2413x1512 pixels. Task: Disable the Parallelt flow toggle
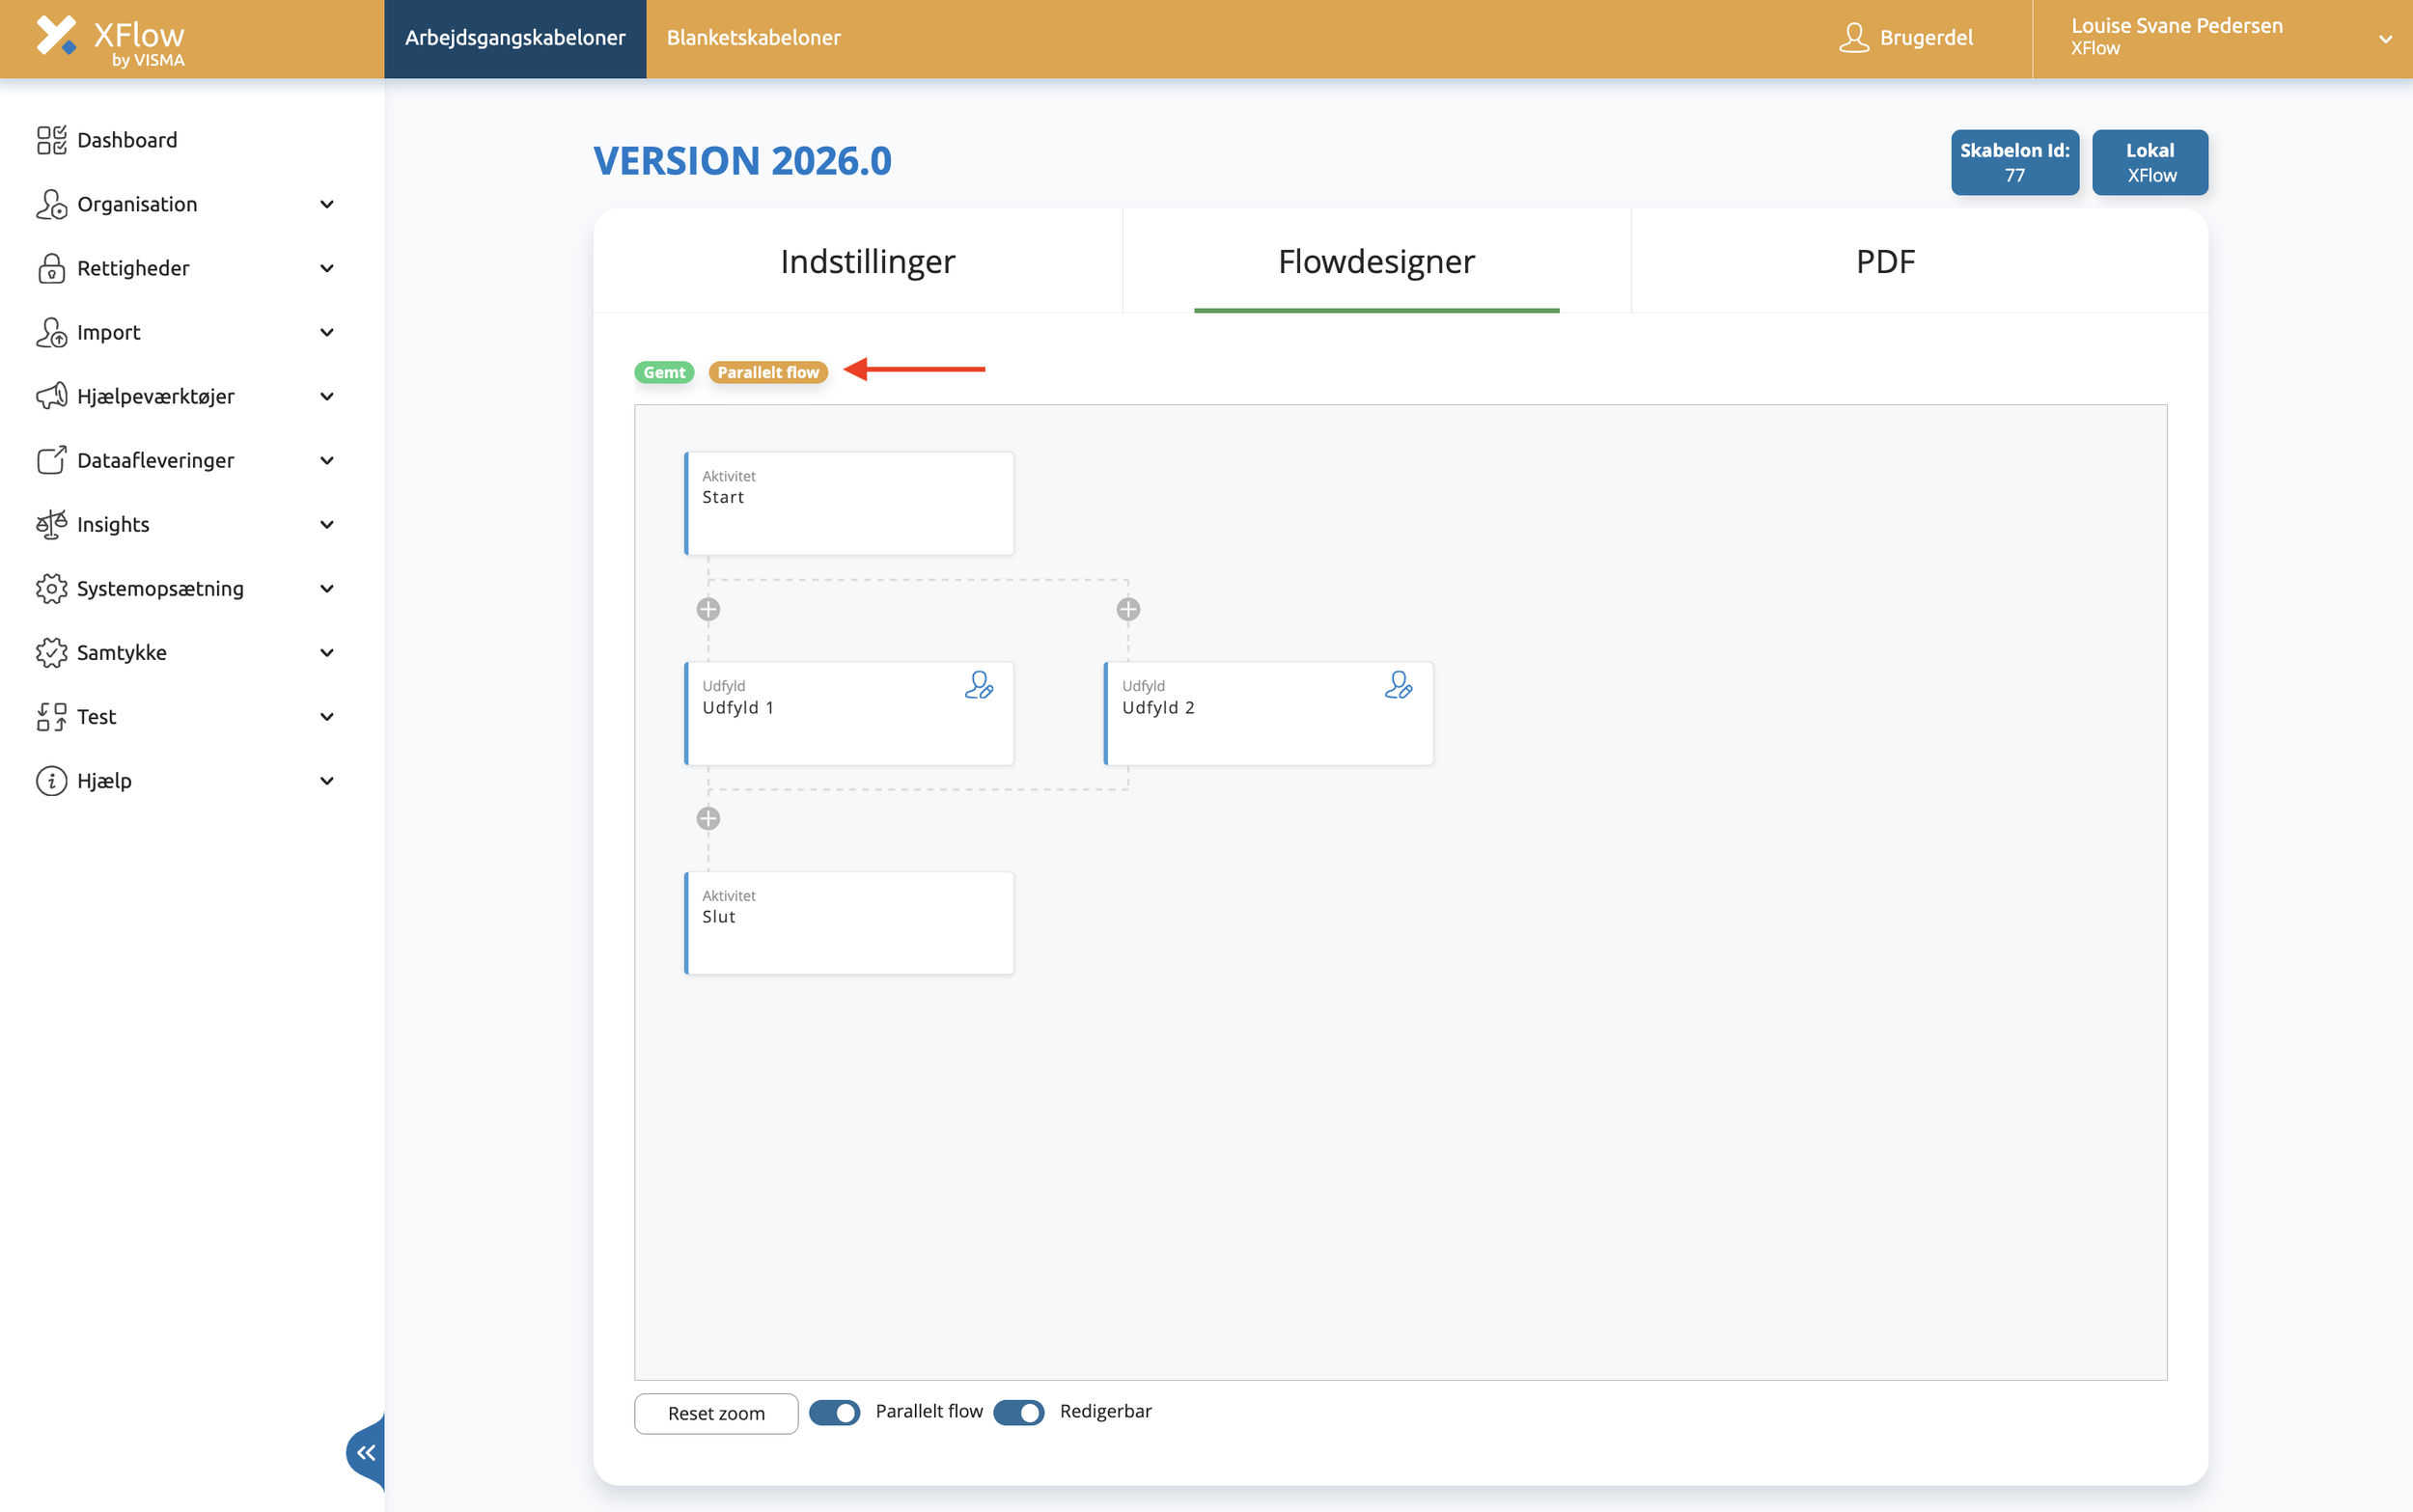(834, 1412)
